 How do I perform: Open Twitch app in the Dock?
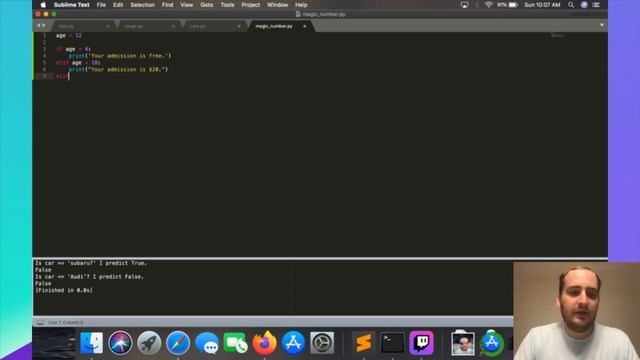(421, 342)
